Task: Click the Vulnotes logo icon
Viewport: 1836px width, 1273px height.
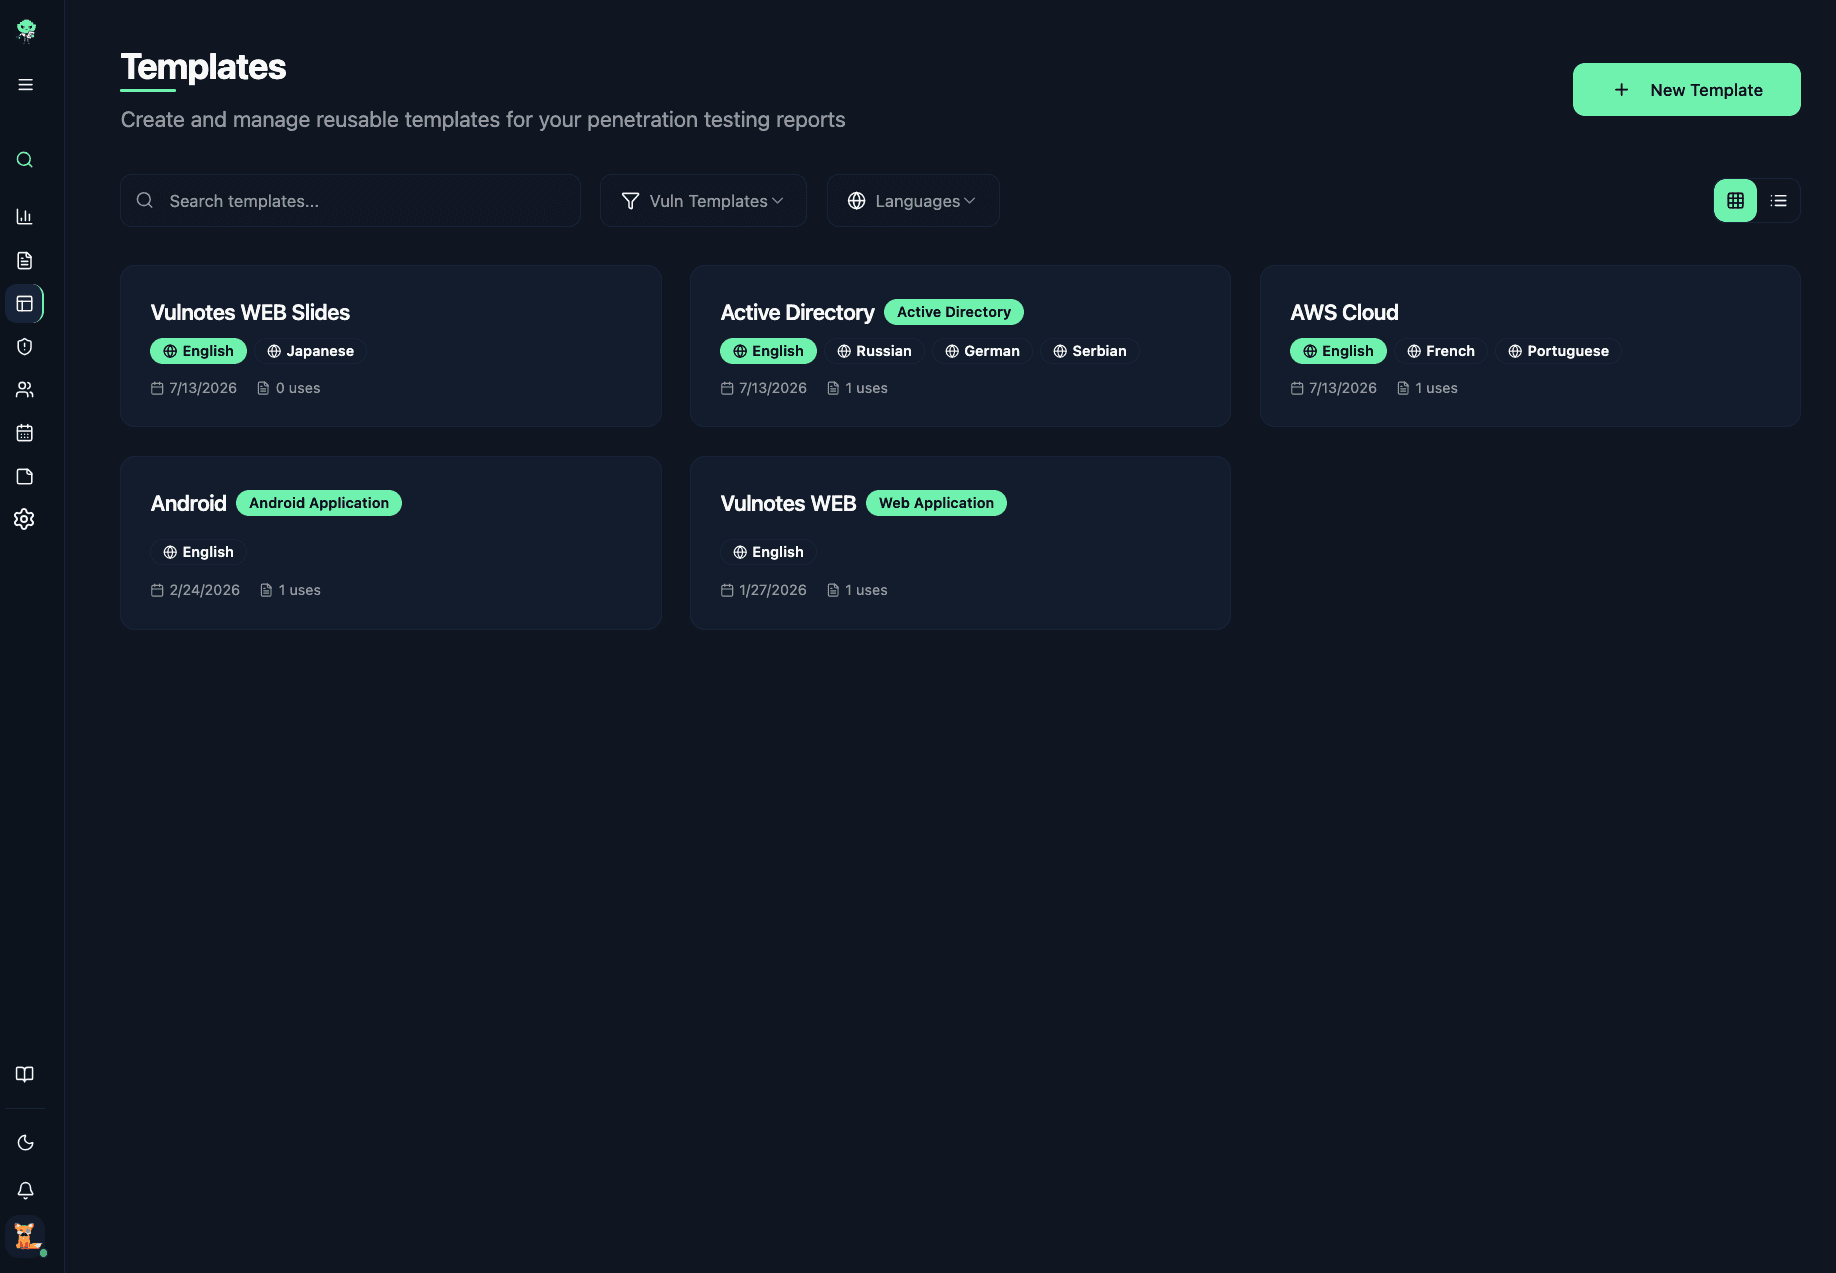Action: [x=26, y=31]
